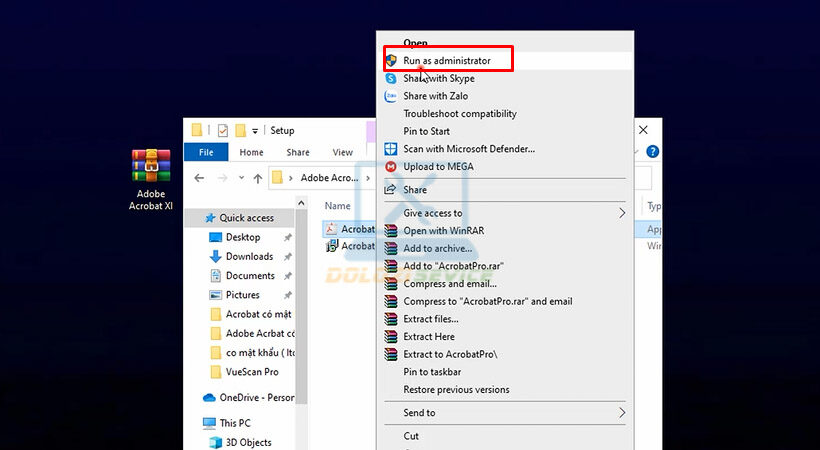820x450 pixels.
Task: Click the Properties quick access toolbar icon
Action: coord(223,130)
